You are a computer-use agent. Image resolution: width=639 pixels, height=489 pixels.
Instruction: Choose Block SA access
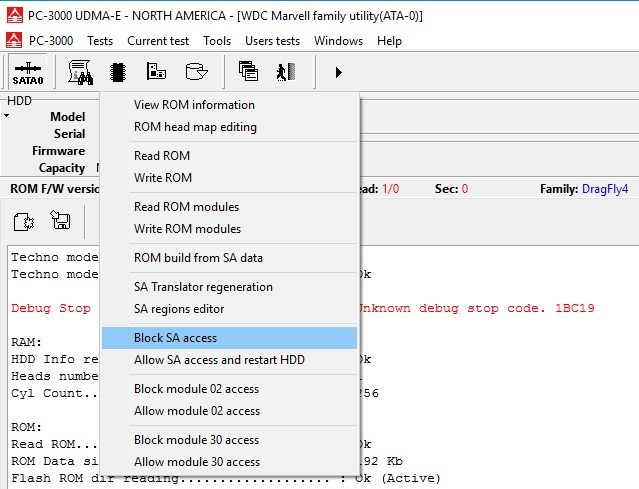pyautogui.click(x=229, y=338)
